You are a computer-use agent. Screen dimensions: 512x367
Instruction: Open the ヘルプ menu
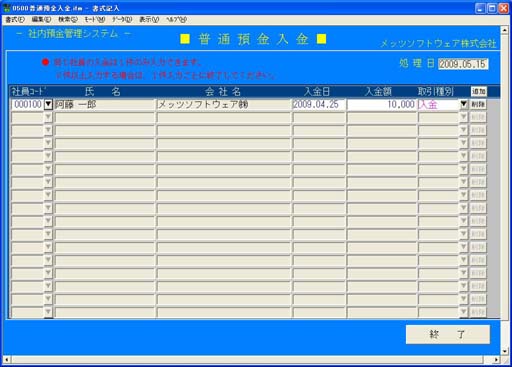[176, 20]
